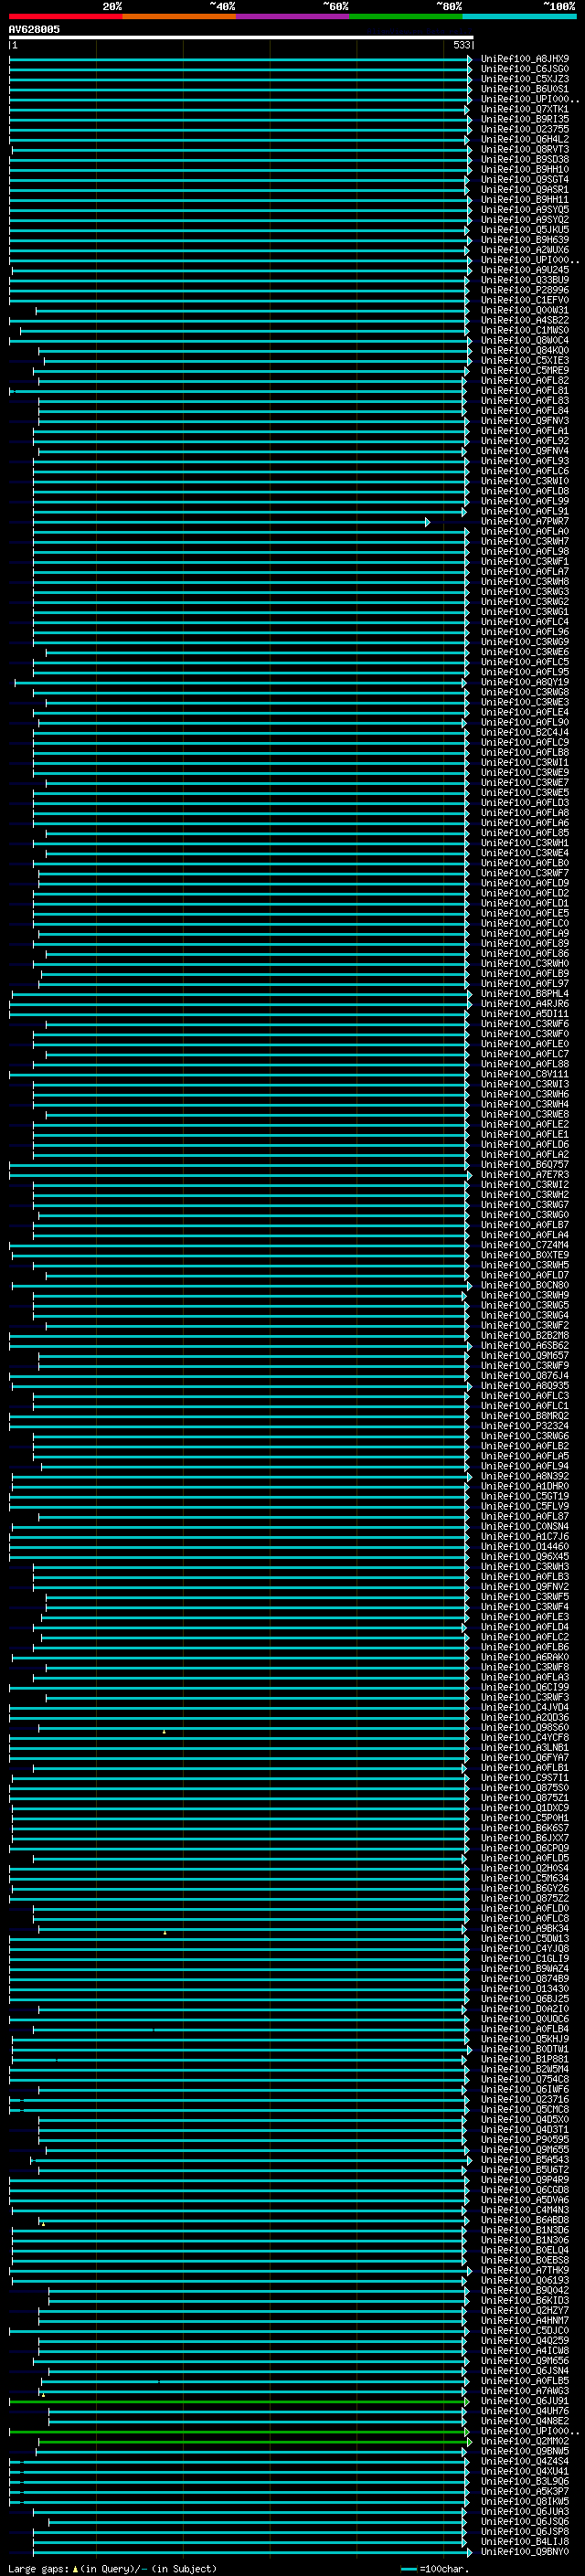Click green alignment bar for UniRef100_Q6JU91
The width and height of the screenshot is (585, 2576).
(239, 2401)
